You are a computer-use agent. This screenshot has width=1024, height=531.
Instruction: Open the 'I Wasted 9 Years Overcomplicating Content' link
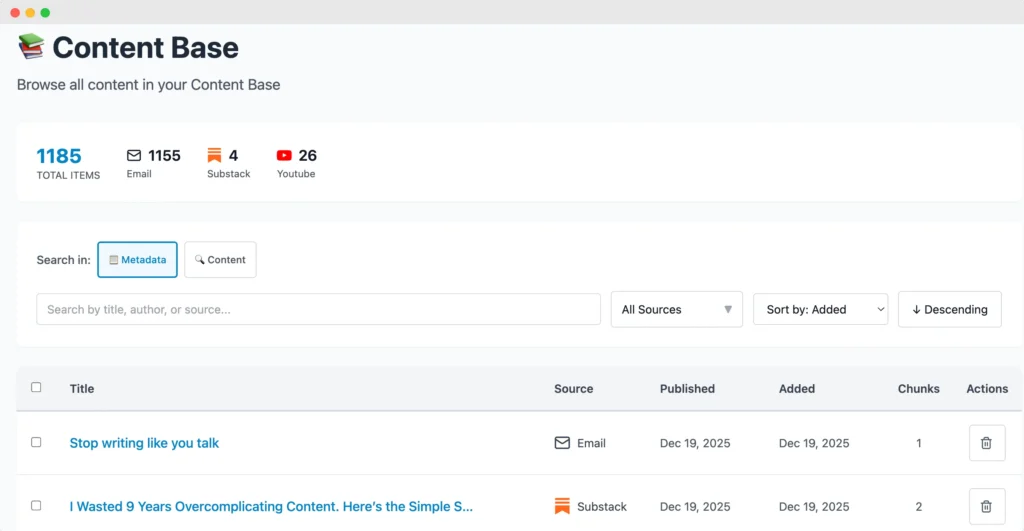(271, 506)
